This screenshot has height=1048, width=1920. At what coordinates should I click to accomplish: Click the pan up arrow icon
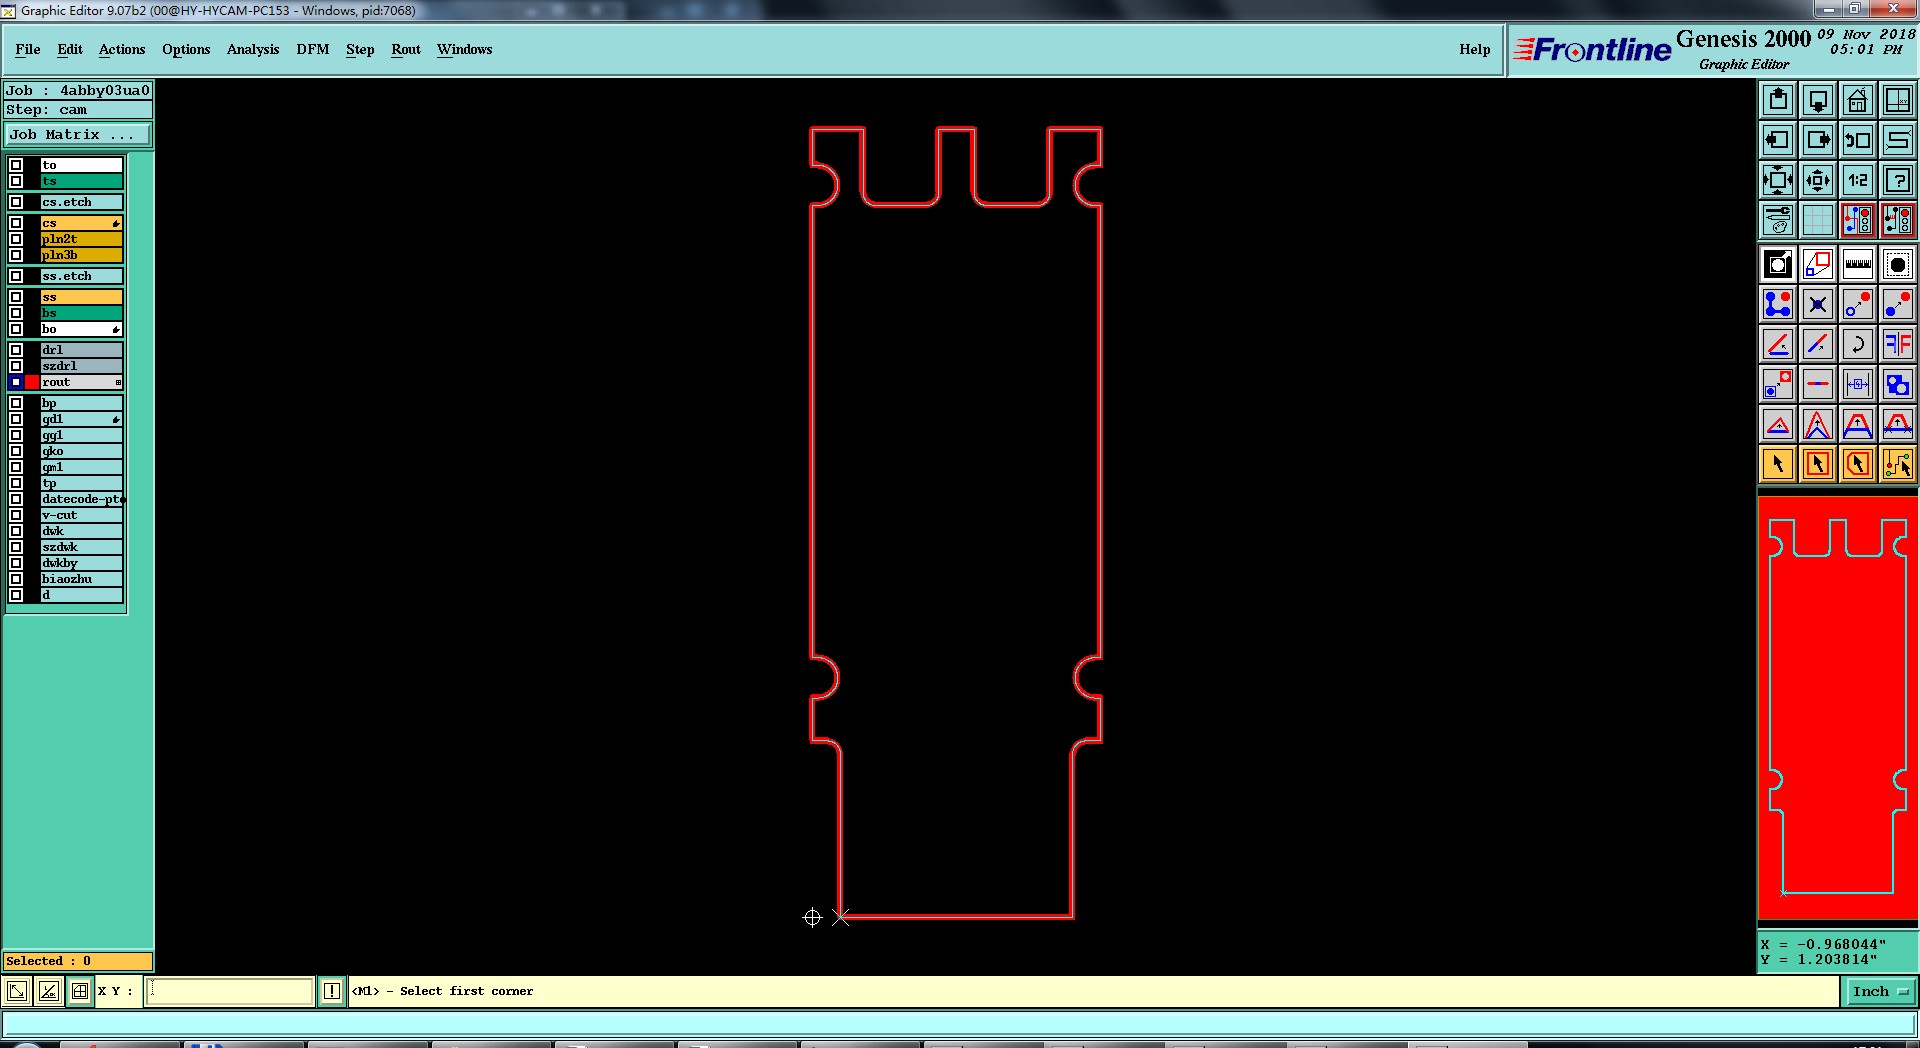1778,100
